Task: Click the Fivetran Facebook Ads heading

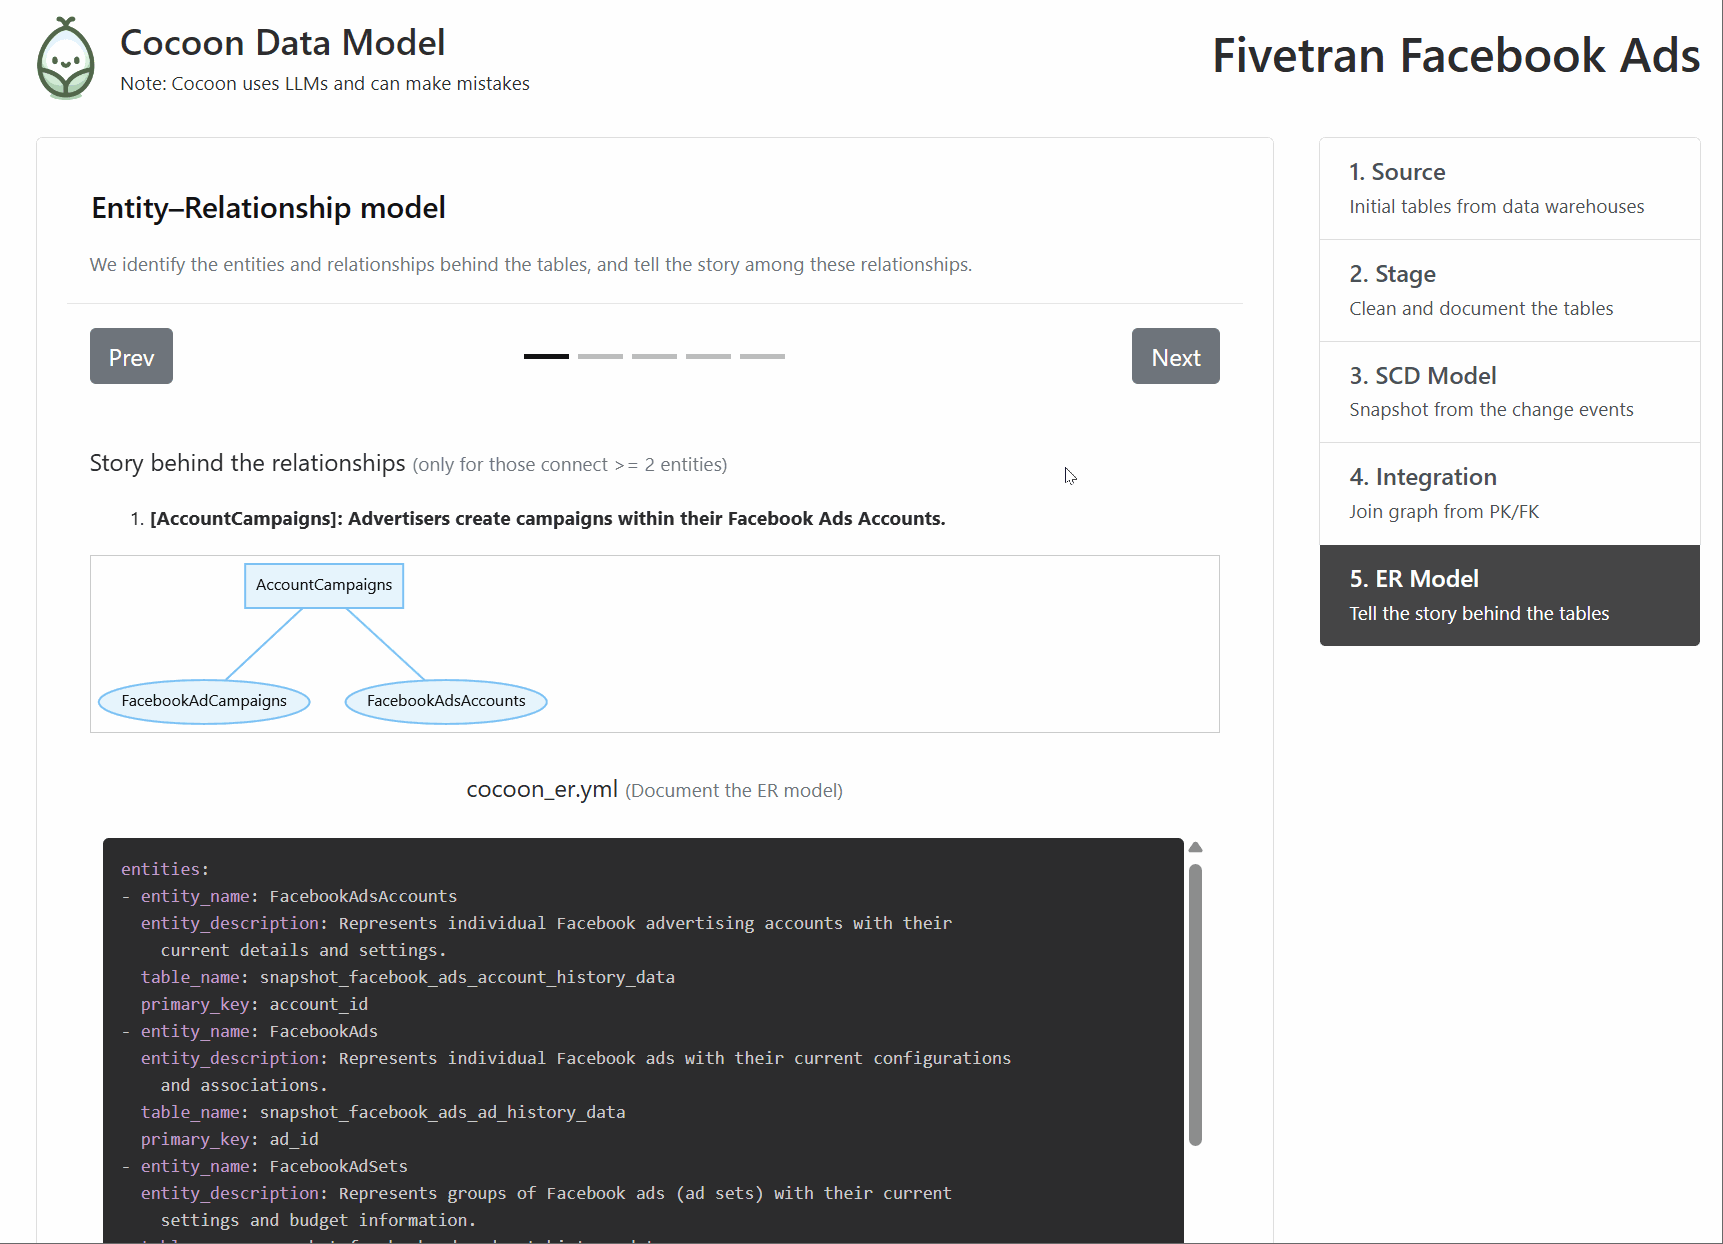Action: tap(1456, 55)
